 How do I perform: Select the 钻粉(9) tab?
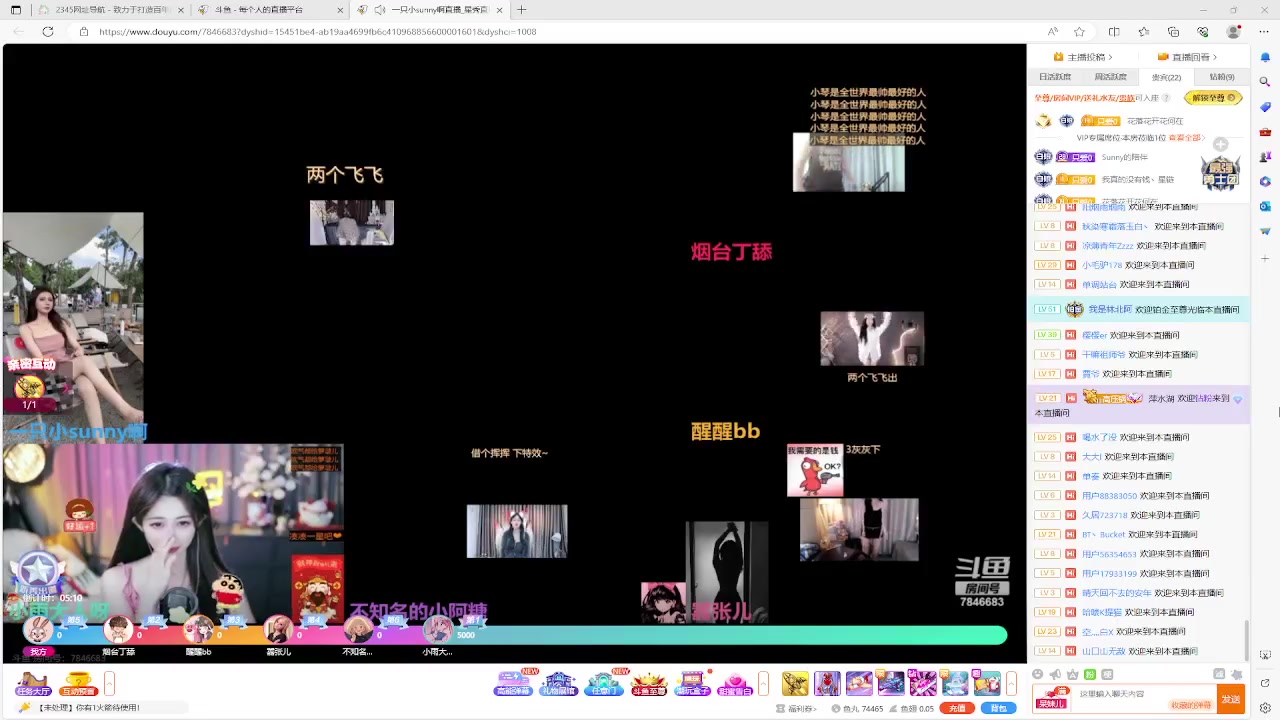tap(1222, 77)
